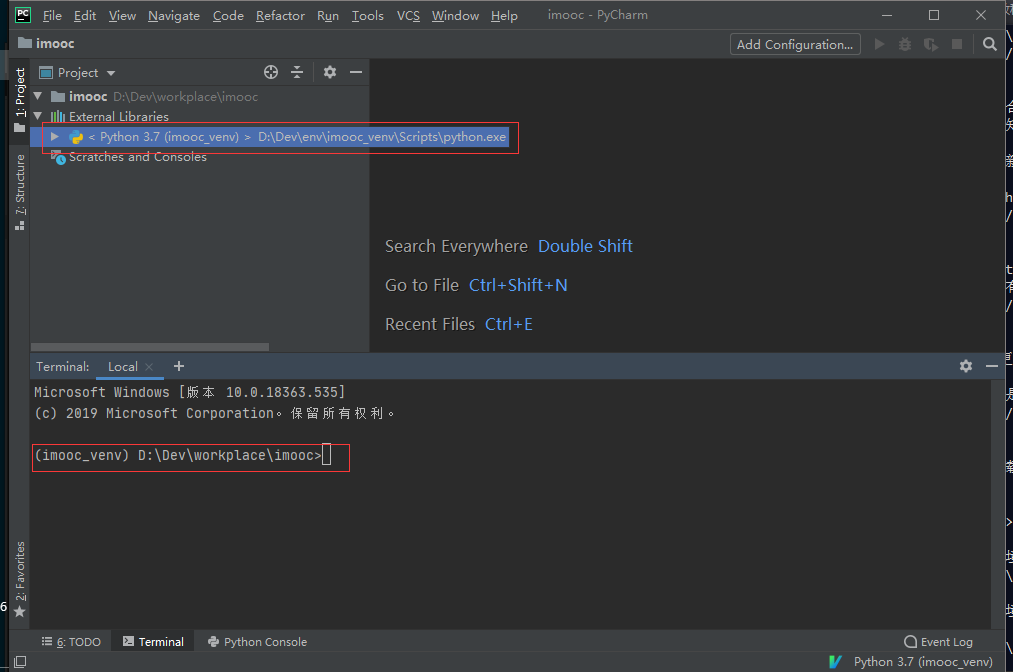Click Ctrl+Shift+N shortcut hint
The width and height of the screenshot is (1013, 672).
pos(518,285)
